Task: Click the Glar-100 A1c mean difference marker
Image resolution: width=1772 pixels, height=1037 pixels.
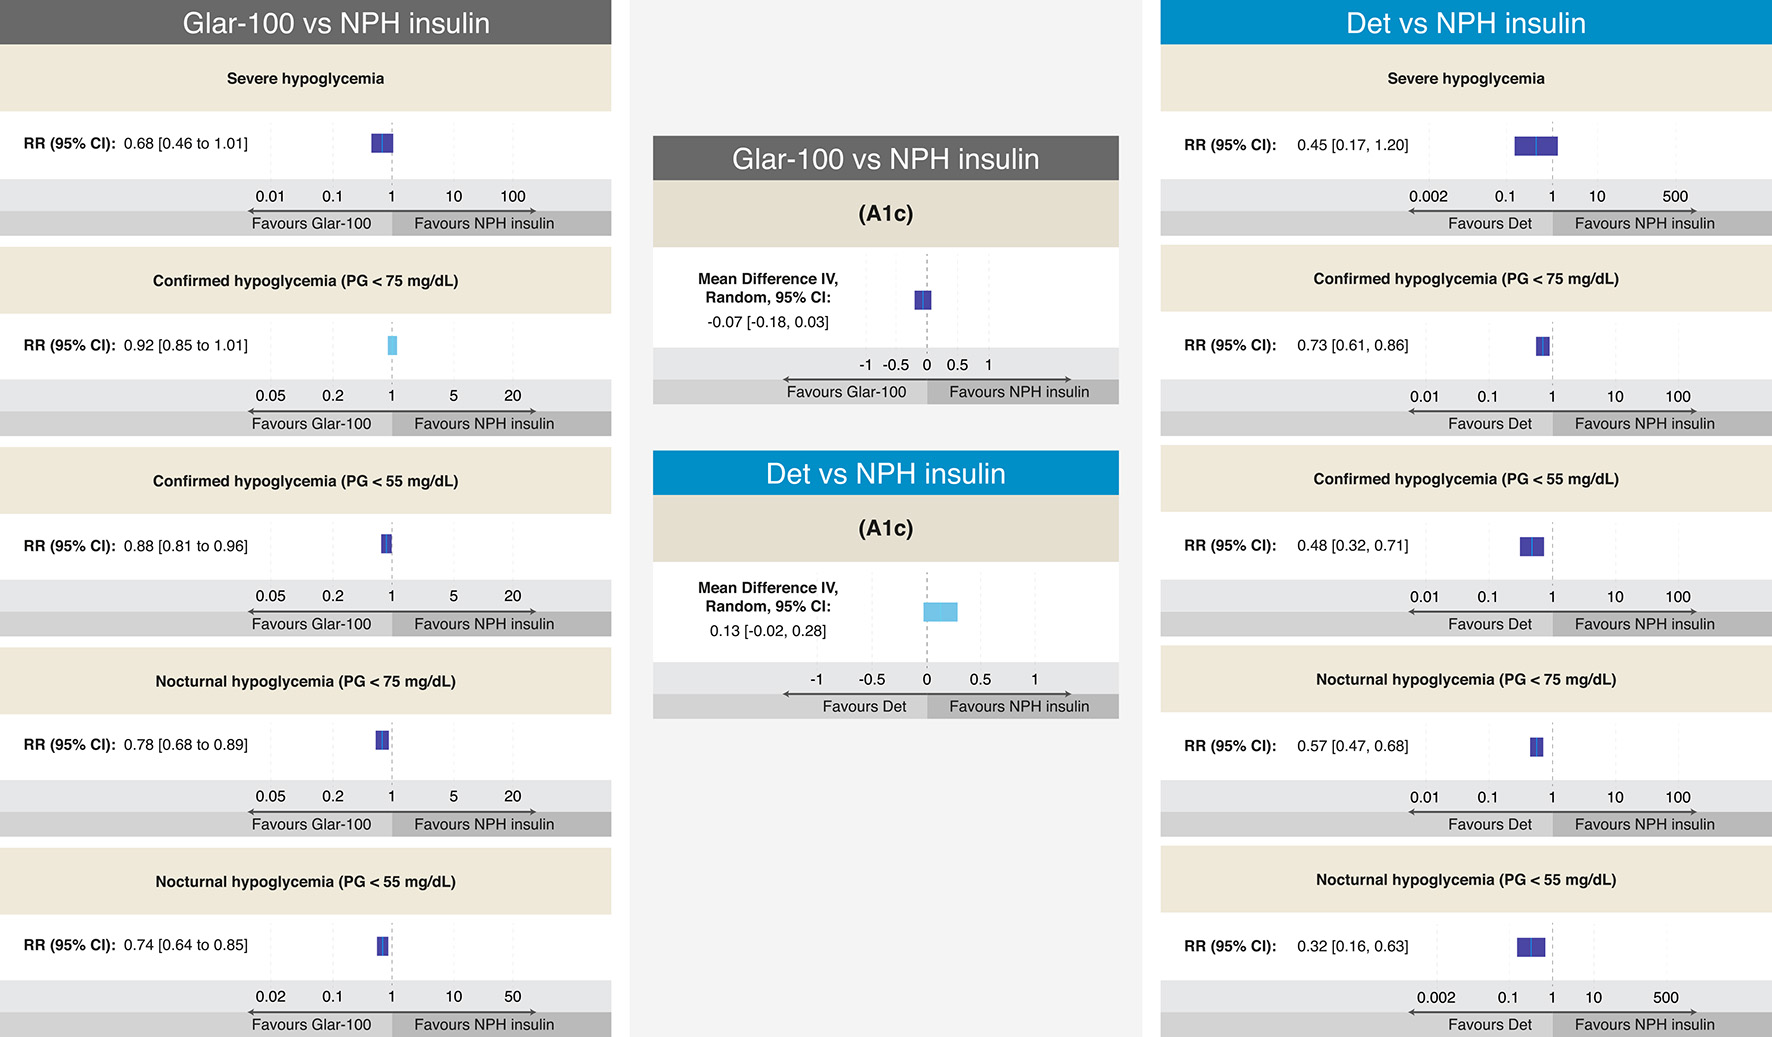Action: pyautogui.click(x=923, y=300)
